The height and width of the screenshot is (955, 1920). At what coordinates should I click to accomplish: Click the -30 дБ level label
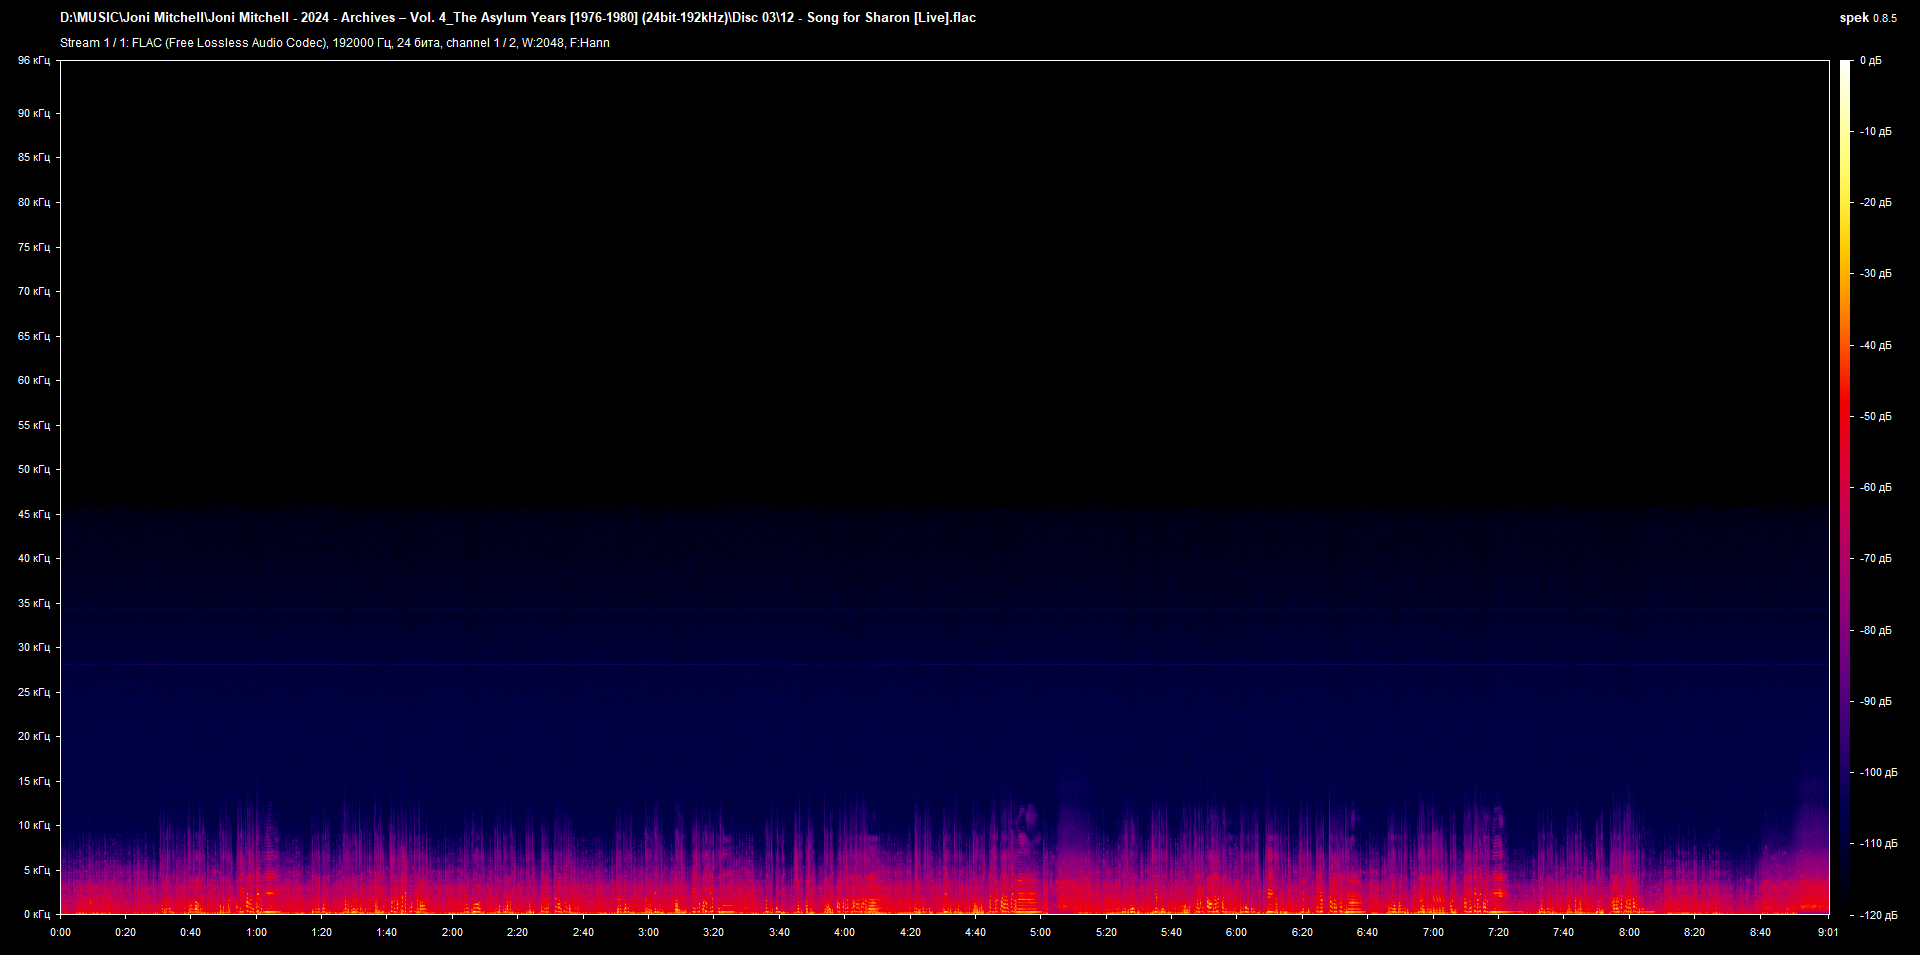click(x=1875, y=274)
